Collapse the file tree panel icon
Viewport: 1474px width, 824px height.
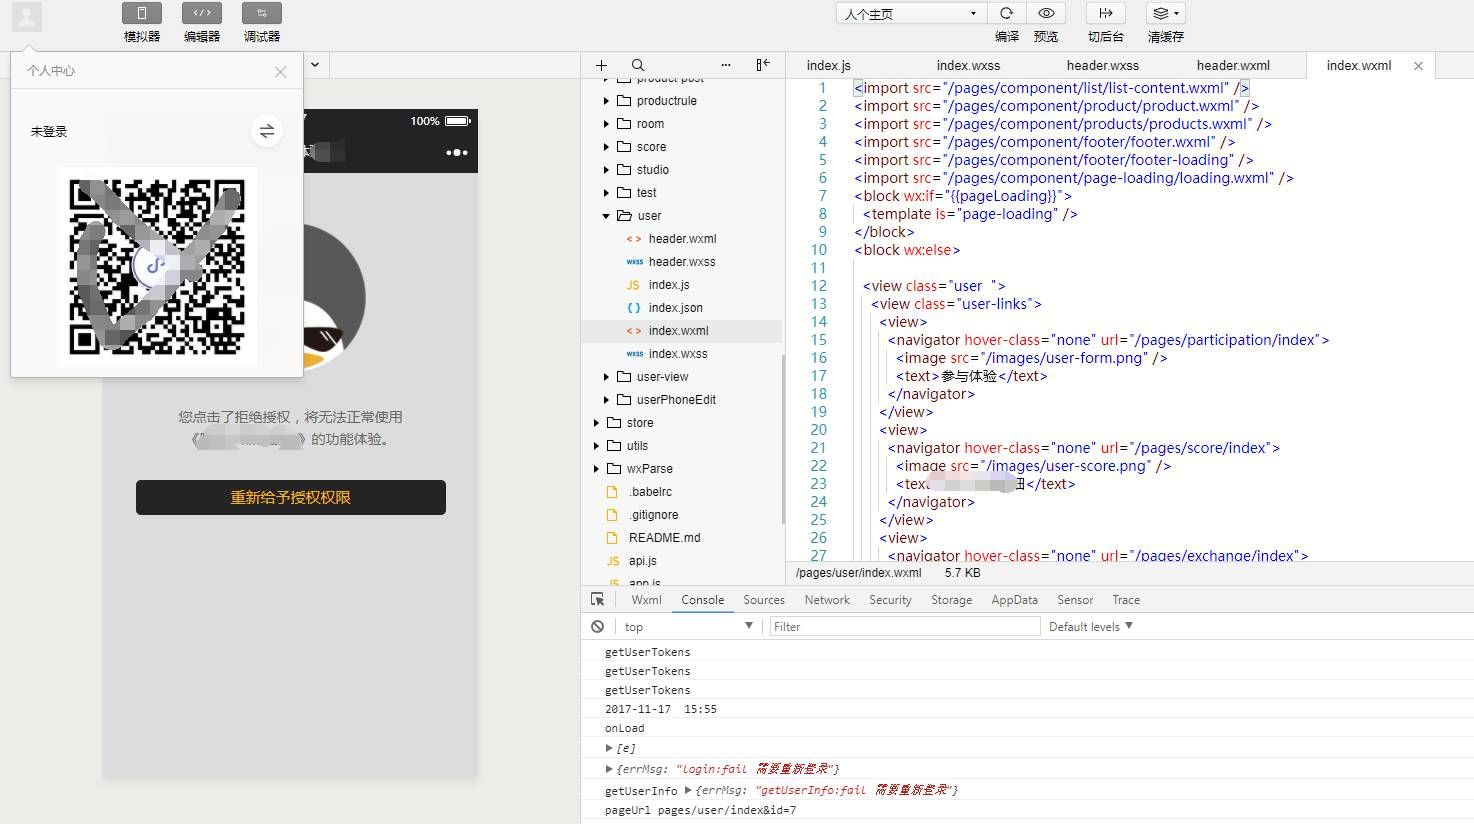pyautogui.click(x=763, y=65)
